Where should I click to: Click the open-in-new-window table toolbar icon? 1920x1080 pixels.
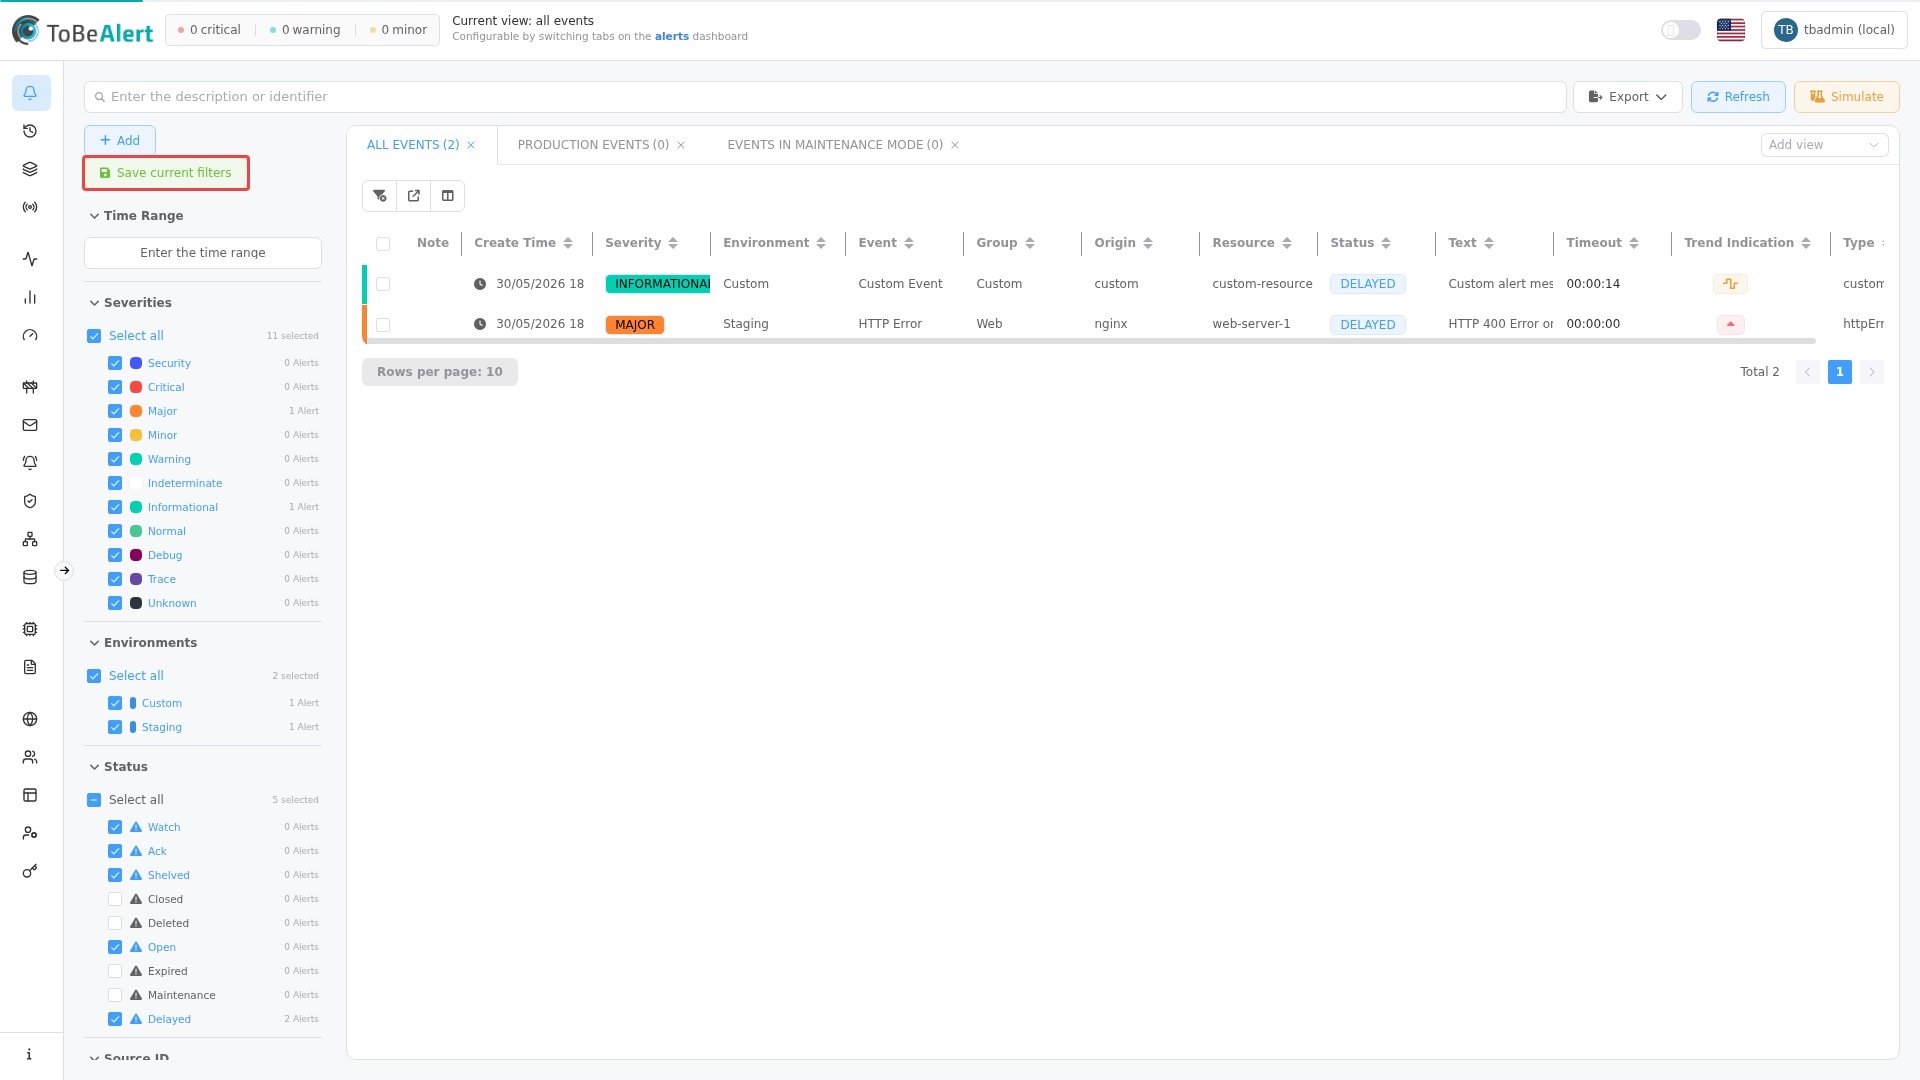(x=414, y=196)
